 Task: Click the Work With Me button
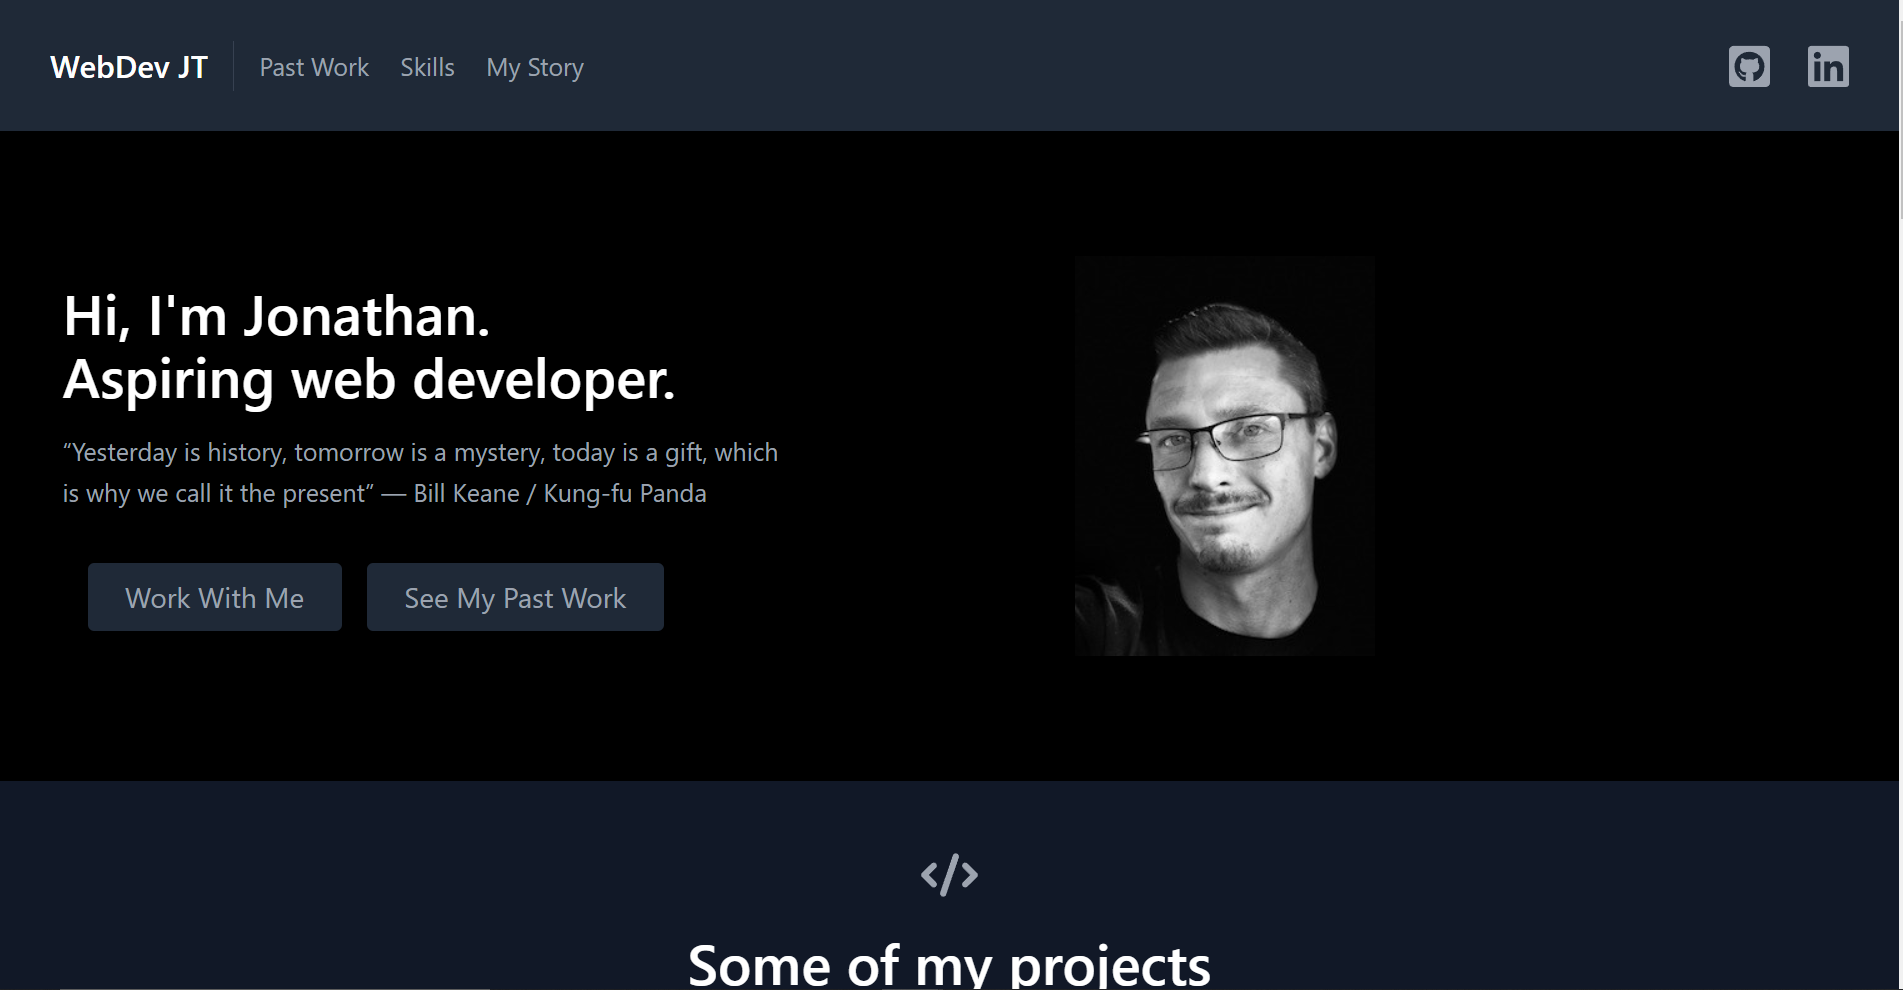tap(214, 597)
